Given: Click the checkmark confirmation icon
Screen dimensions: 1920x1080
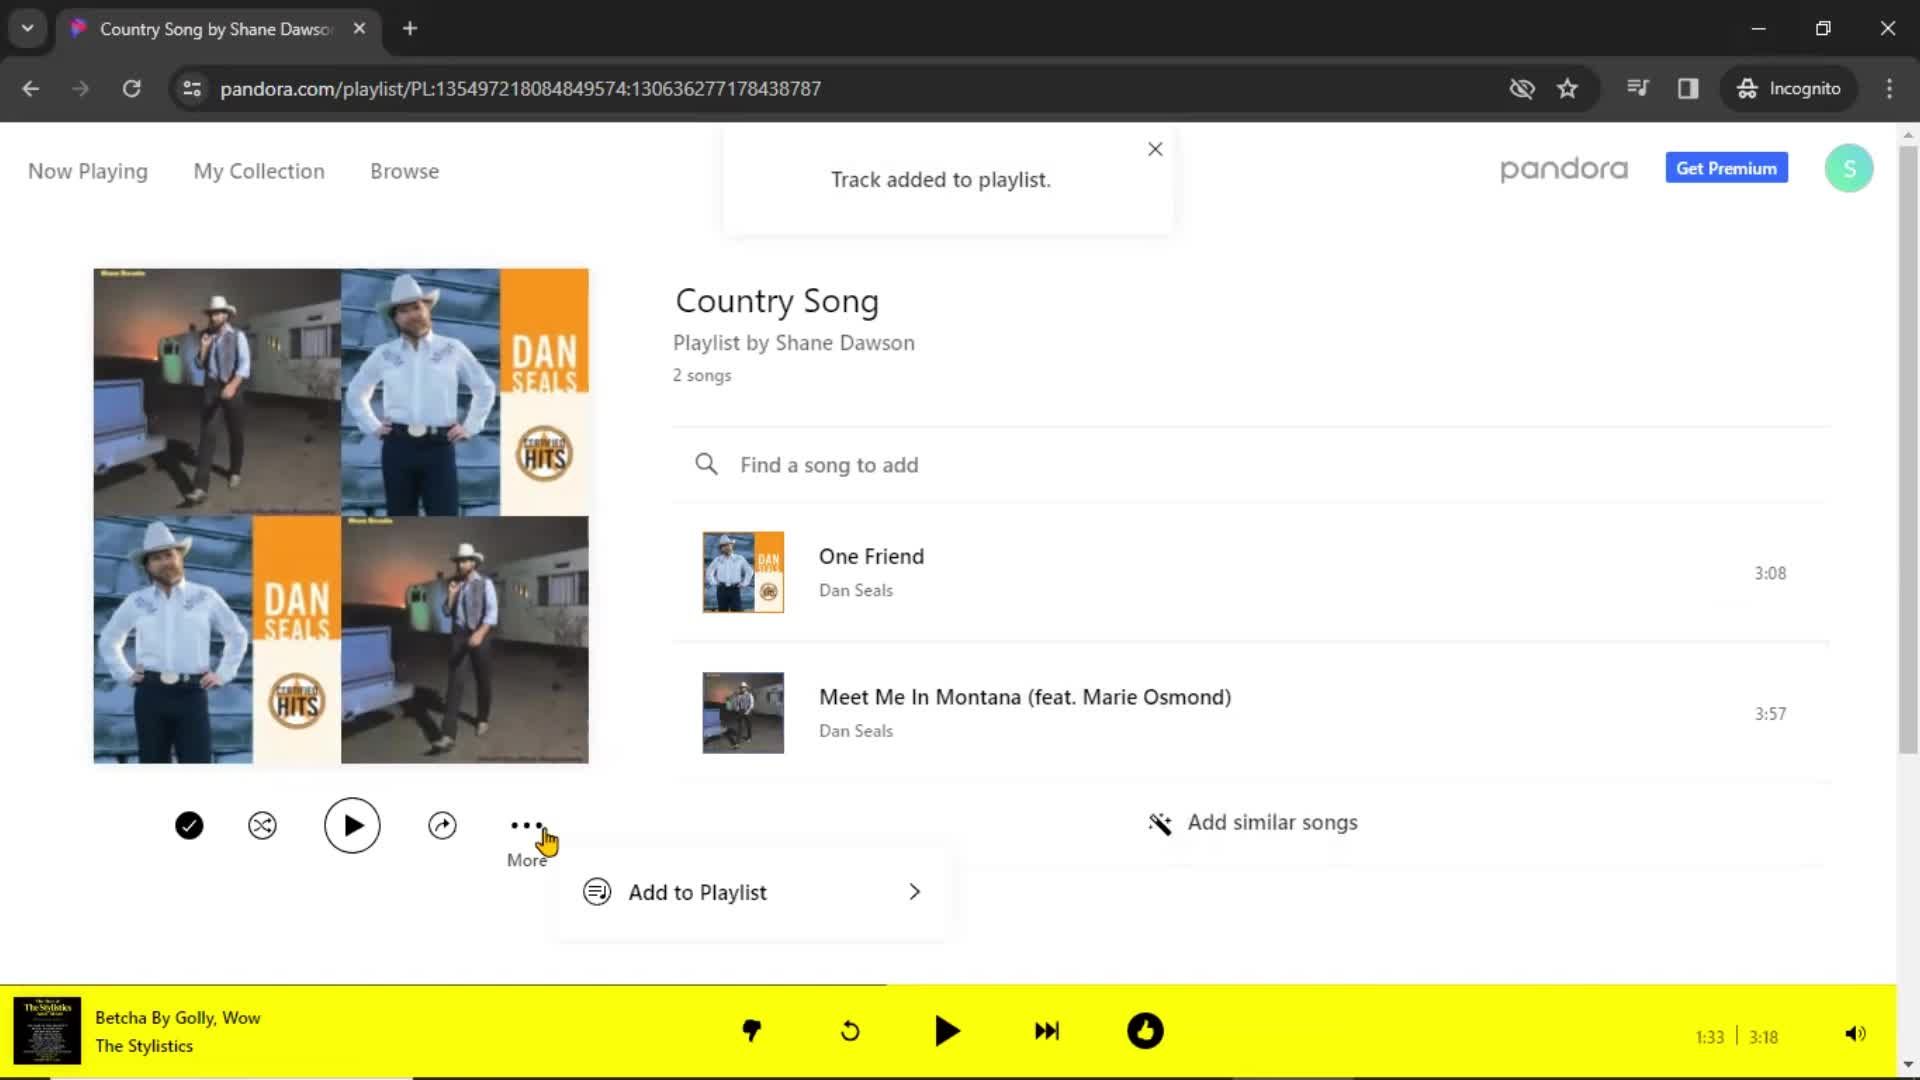Looking at the screenshot, I should point(189,824).
